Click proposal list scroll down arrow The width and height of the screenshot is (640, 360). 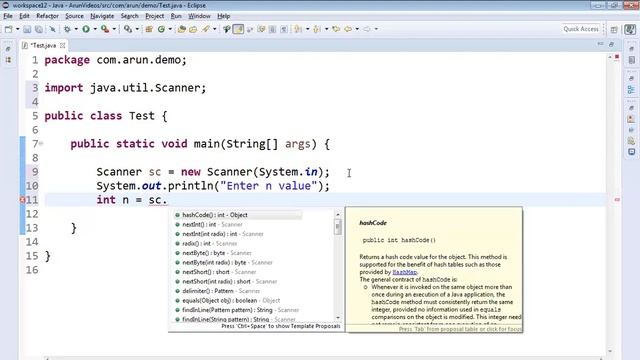(x=338, y=318)
